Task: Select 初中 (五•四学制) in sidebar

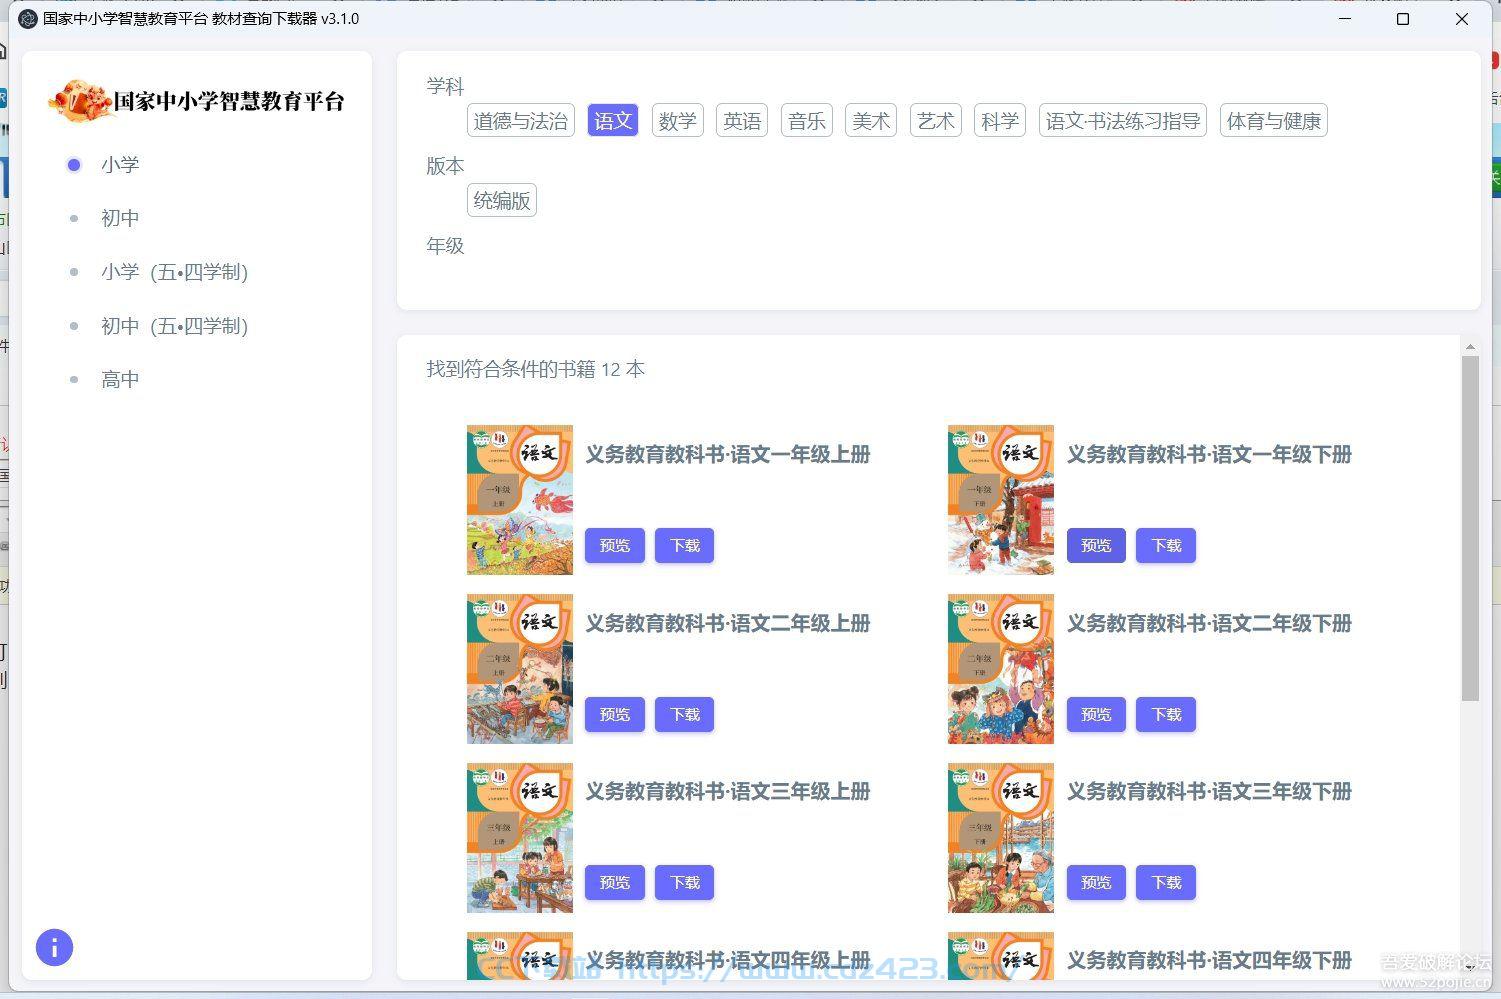Action: coord(174,326)
